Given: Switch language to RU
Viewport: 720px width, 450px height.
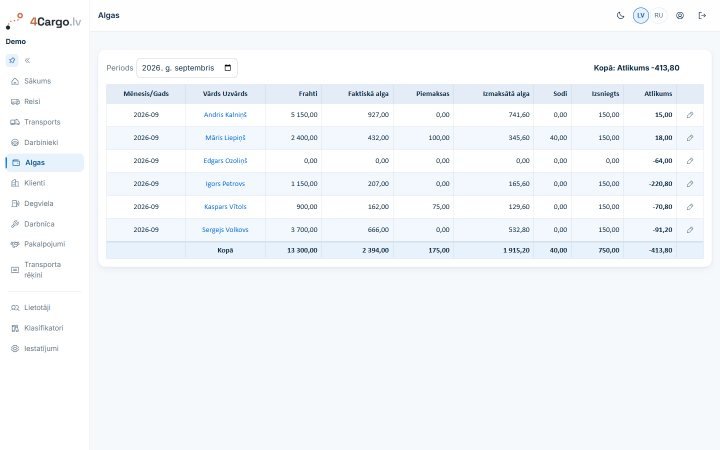Looking at the screenshot, I should click(x=658, y=16).
